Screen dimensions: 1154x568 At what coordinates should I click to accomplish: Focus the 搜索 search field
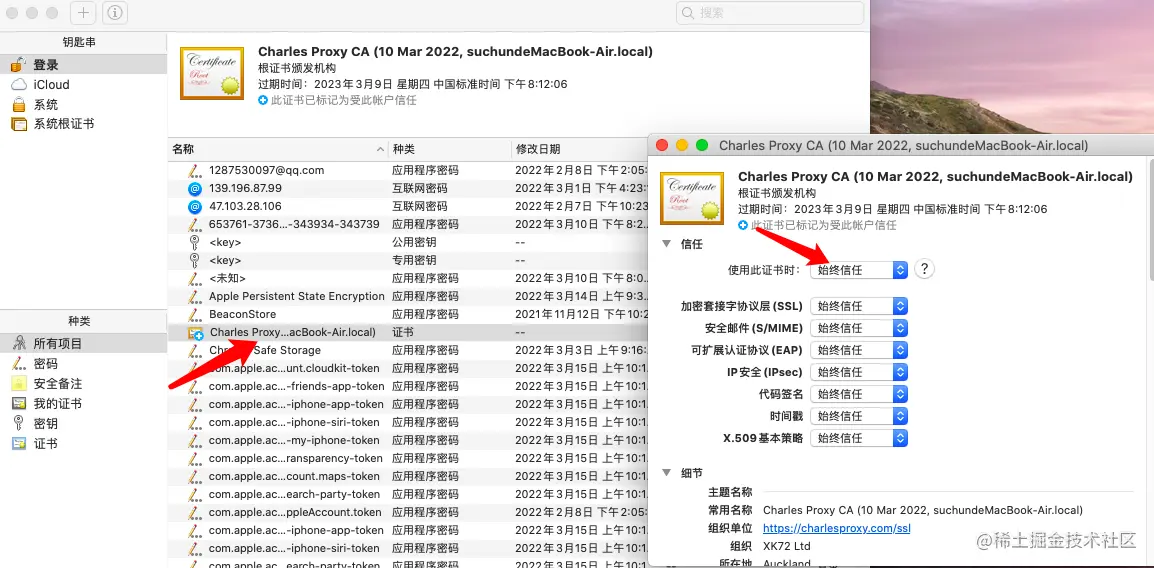[x=770, y=13]
